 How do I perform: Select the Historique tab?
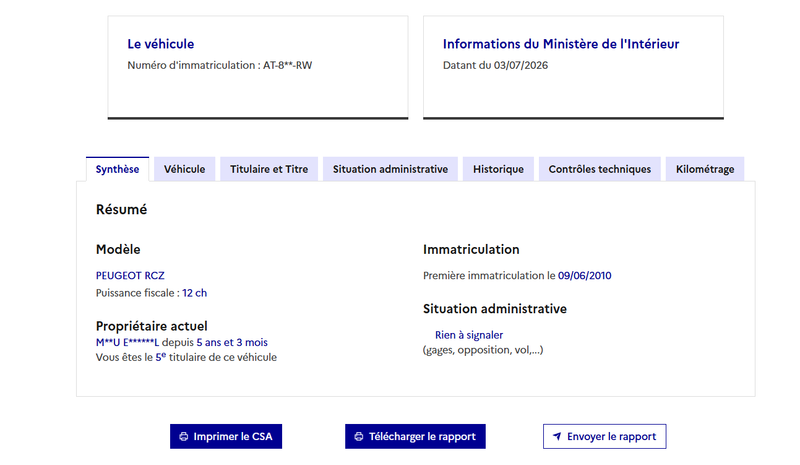coord(498,169)
